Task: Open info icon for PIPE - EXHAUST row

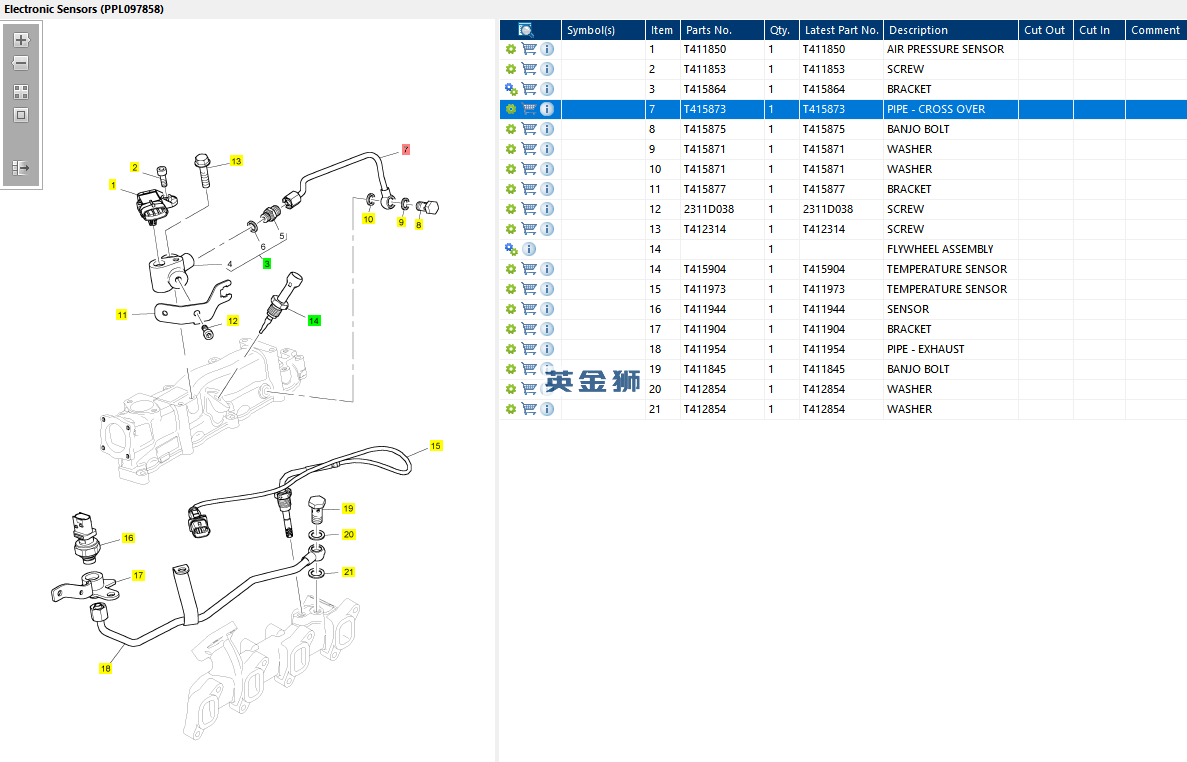Action: 547,349
